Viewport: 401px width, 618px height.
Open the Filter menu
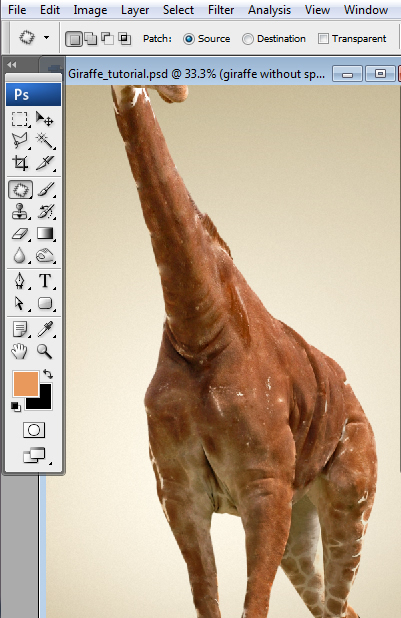coord(221,10)
